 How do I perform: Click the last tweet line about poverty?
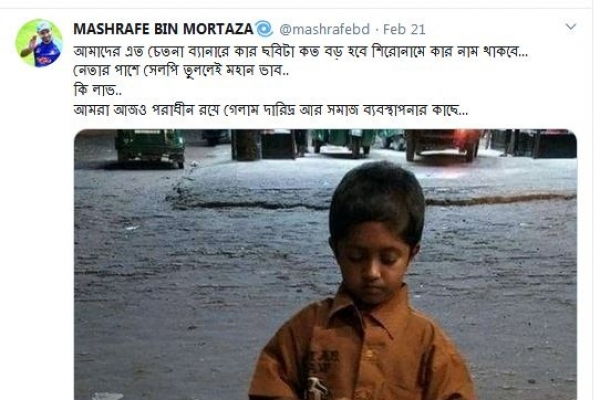(x=271, y=110)
